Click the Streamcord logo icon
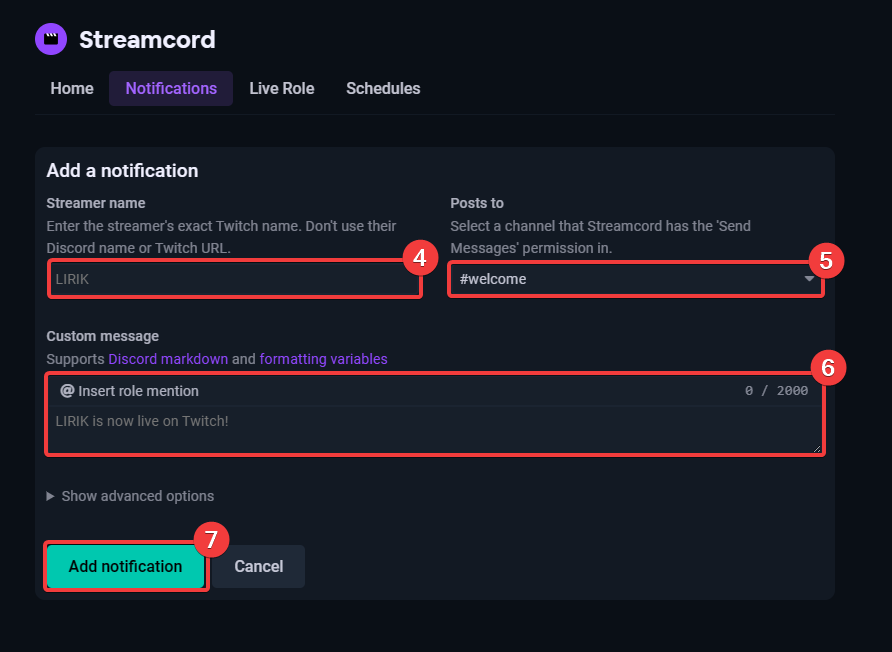The image size is (892, 652). 50,39
